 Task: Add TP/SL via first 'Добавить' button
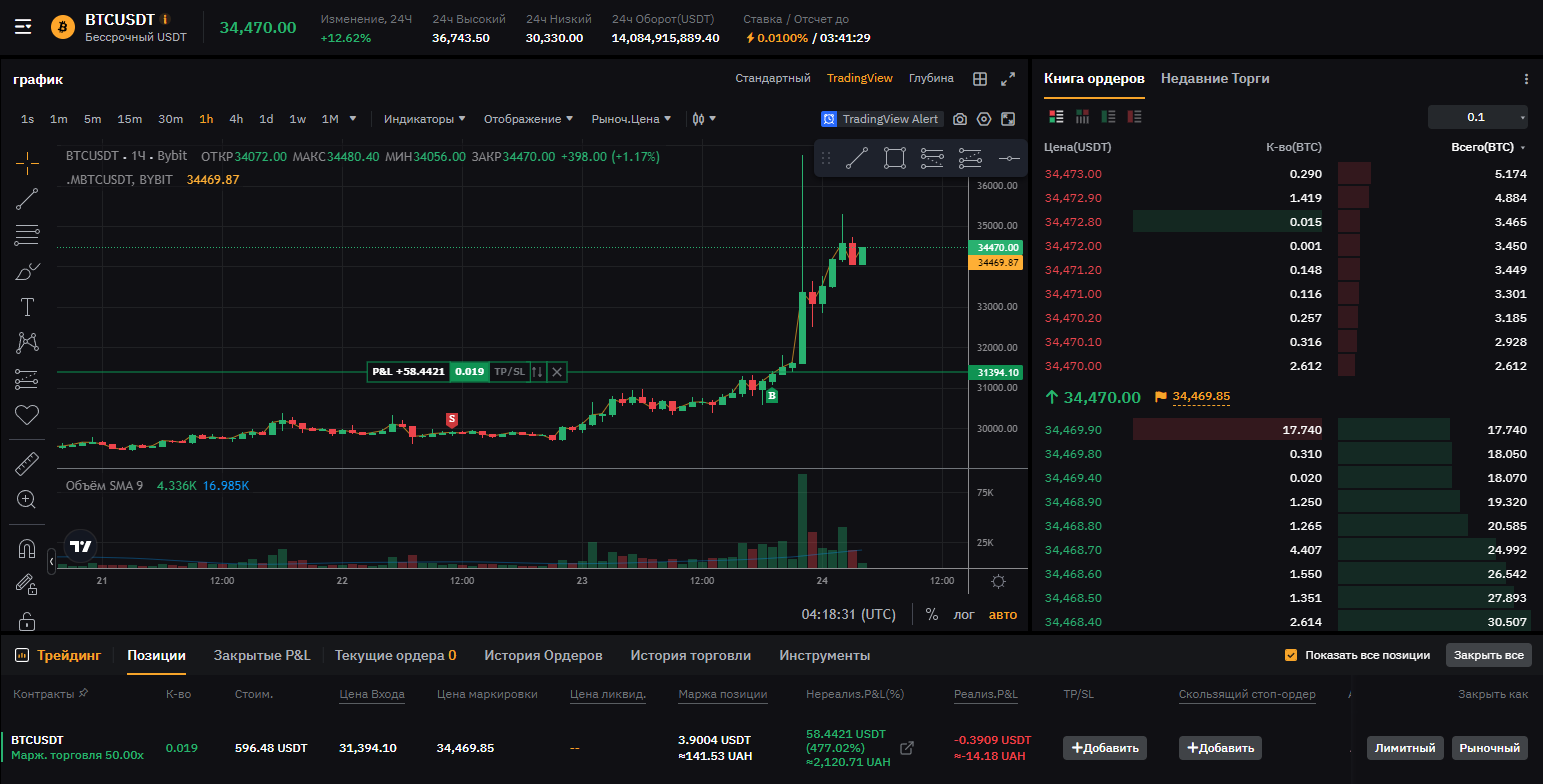coord(1105,747)
